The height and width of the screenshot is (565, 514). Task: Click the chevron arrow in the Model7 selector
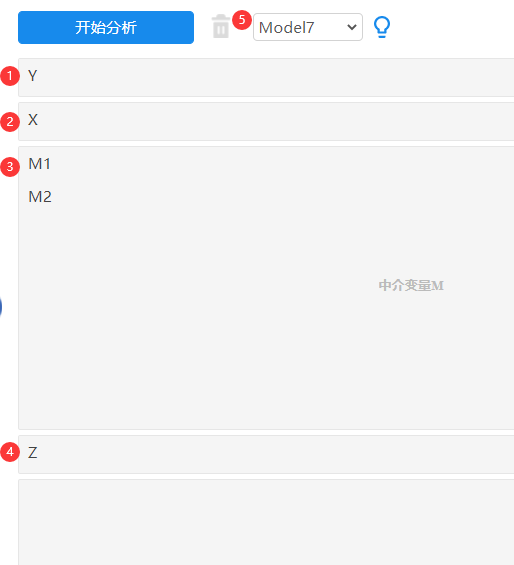click(351, 27)
